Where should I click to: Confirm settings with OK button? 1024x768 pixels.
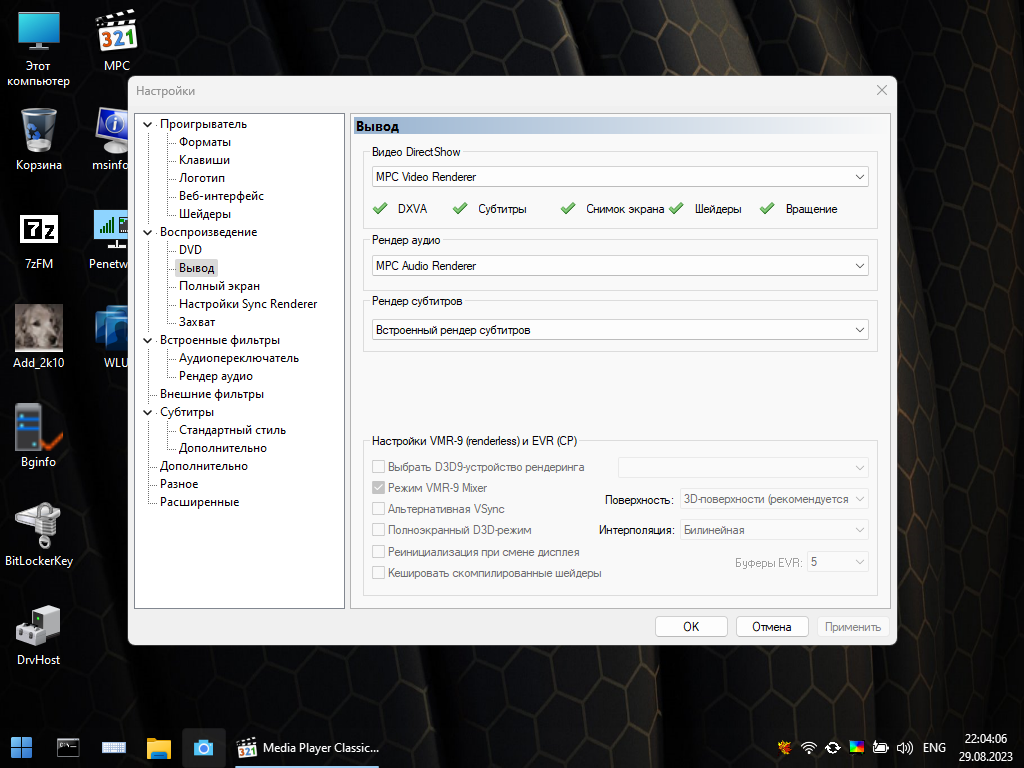(x=691, y=627)
